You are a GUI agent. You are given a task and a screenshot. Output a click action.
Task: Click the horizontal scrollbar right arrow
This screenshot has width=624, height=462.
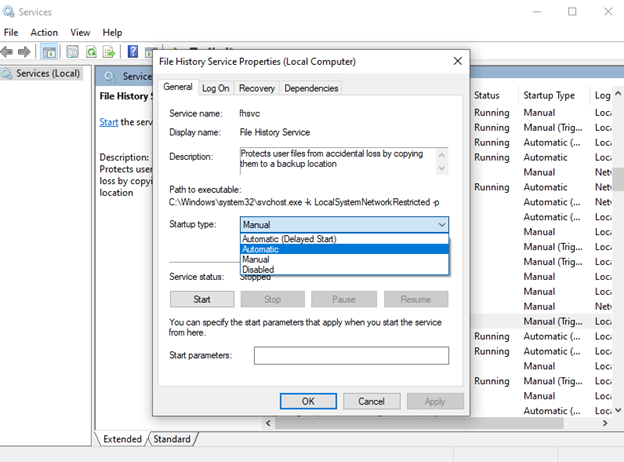click(x=605, y=423)
